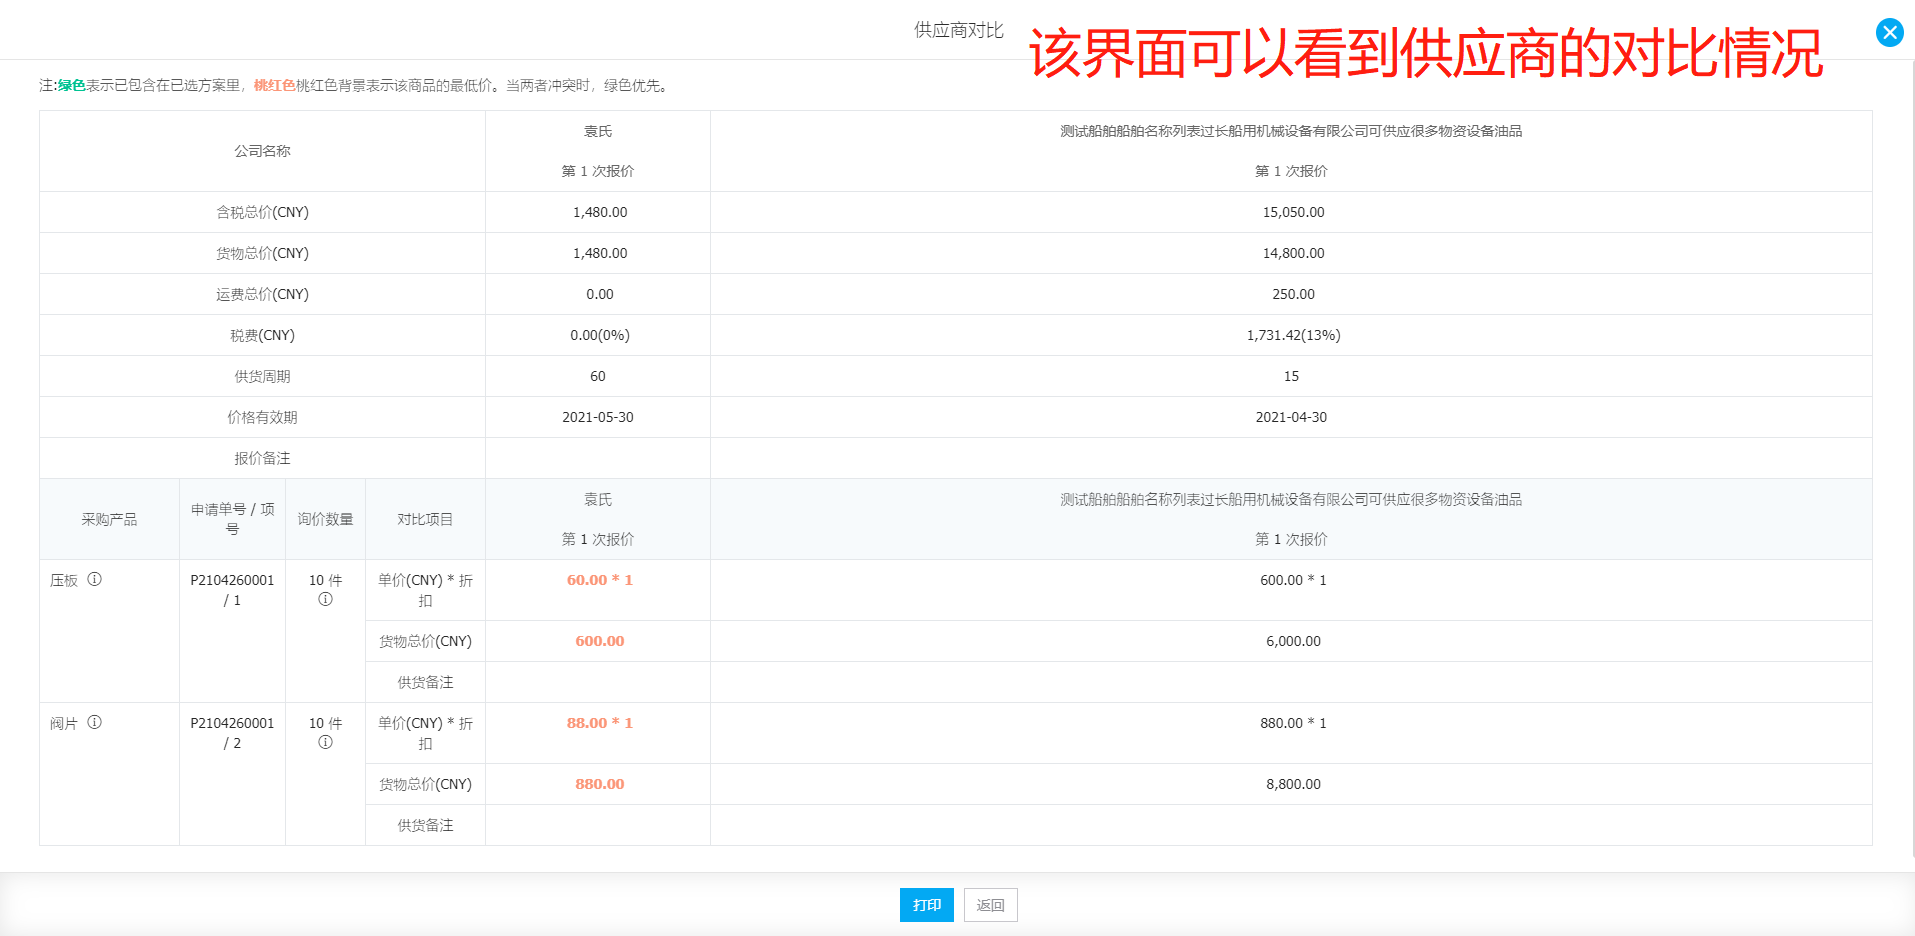Viewport: 1915px width, 936px height.
Task: Select the long supplier name 测试船舶 in top header
Action: click(1291, 131)
